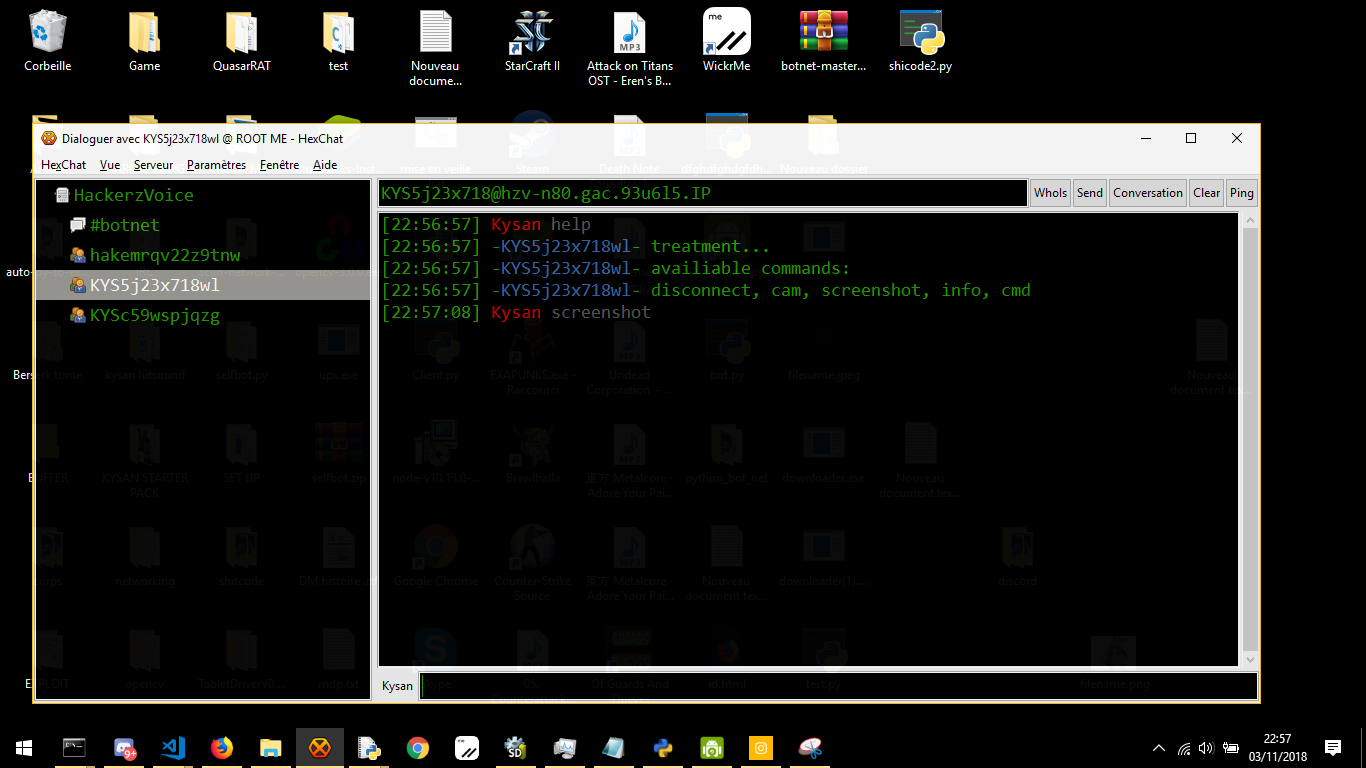Open the KYSc59wspjqzg conversation
1366x768 pixels.
[x=154, y=315]
